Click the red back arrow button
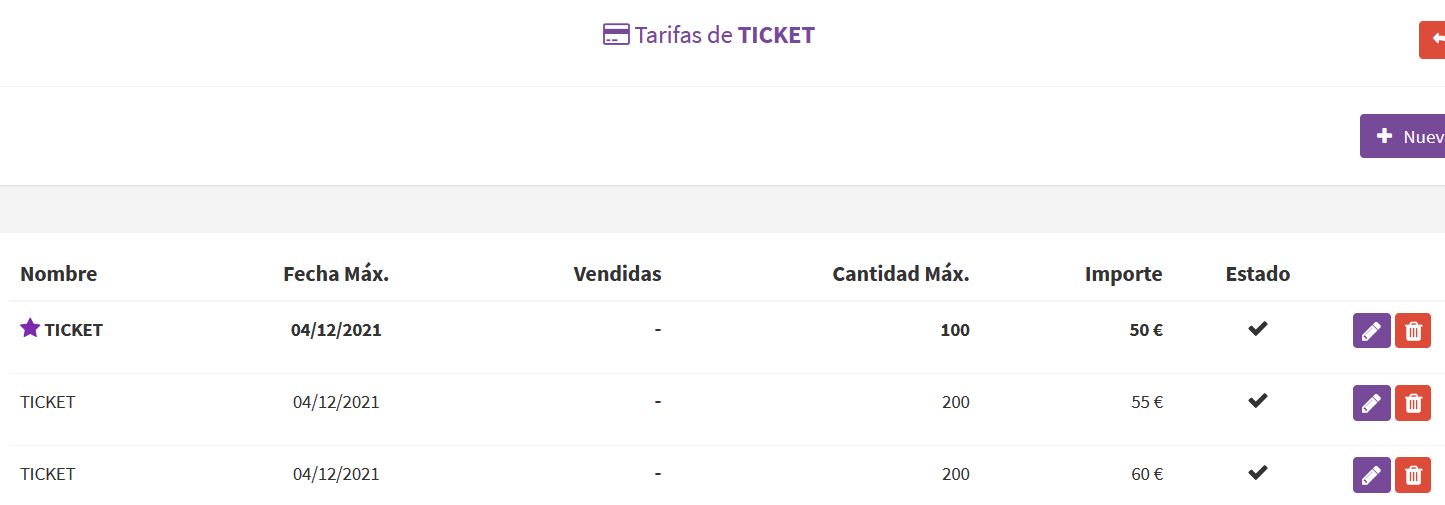The image size is (1445, 505). pyautogui.click(x=1432, y=39)
